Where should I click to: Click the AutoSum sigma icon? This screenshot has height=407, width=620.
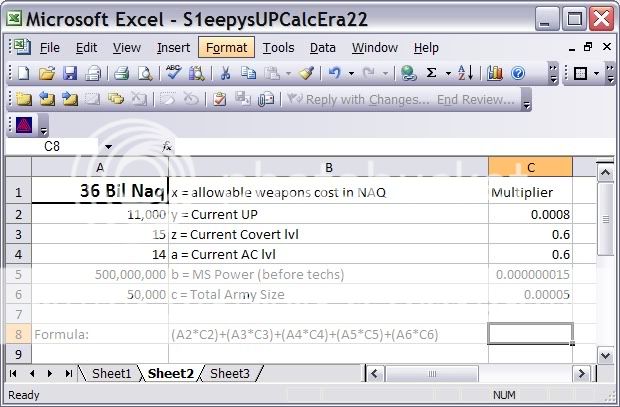[432, 73]
